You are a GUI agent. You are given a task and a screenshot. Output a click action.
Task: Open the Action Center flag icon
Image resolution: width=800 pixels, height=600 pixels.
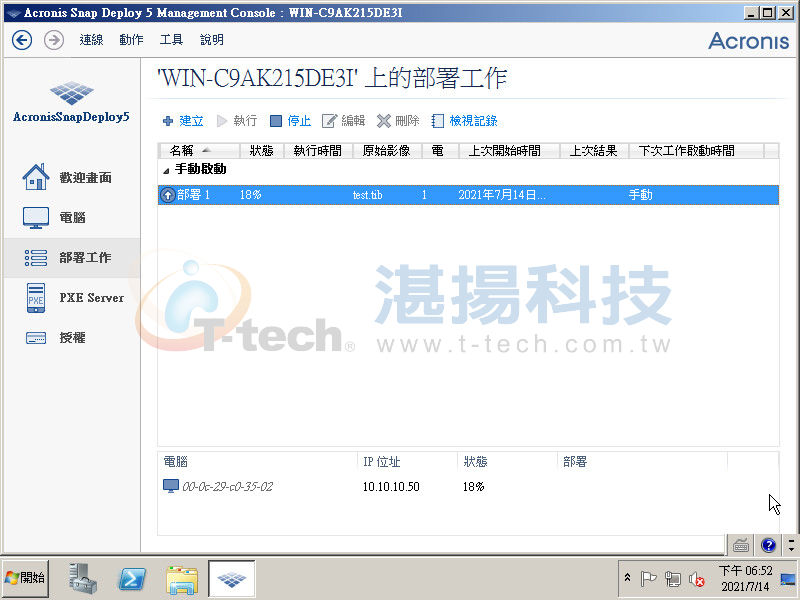[x=648, y=579]
